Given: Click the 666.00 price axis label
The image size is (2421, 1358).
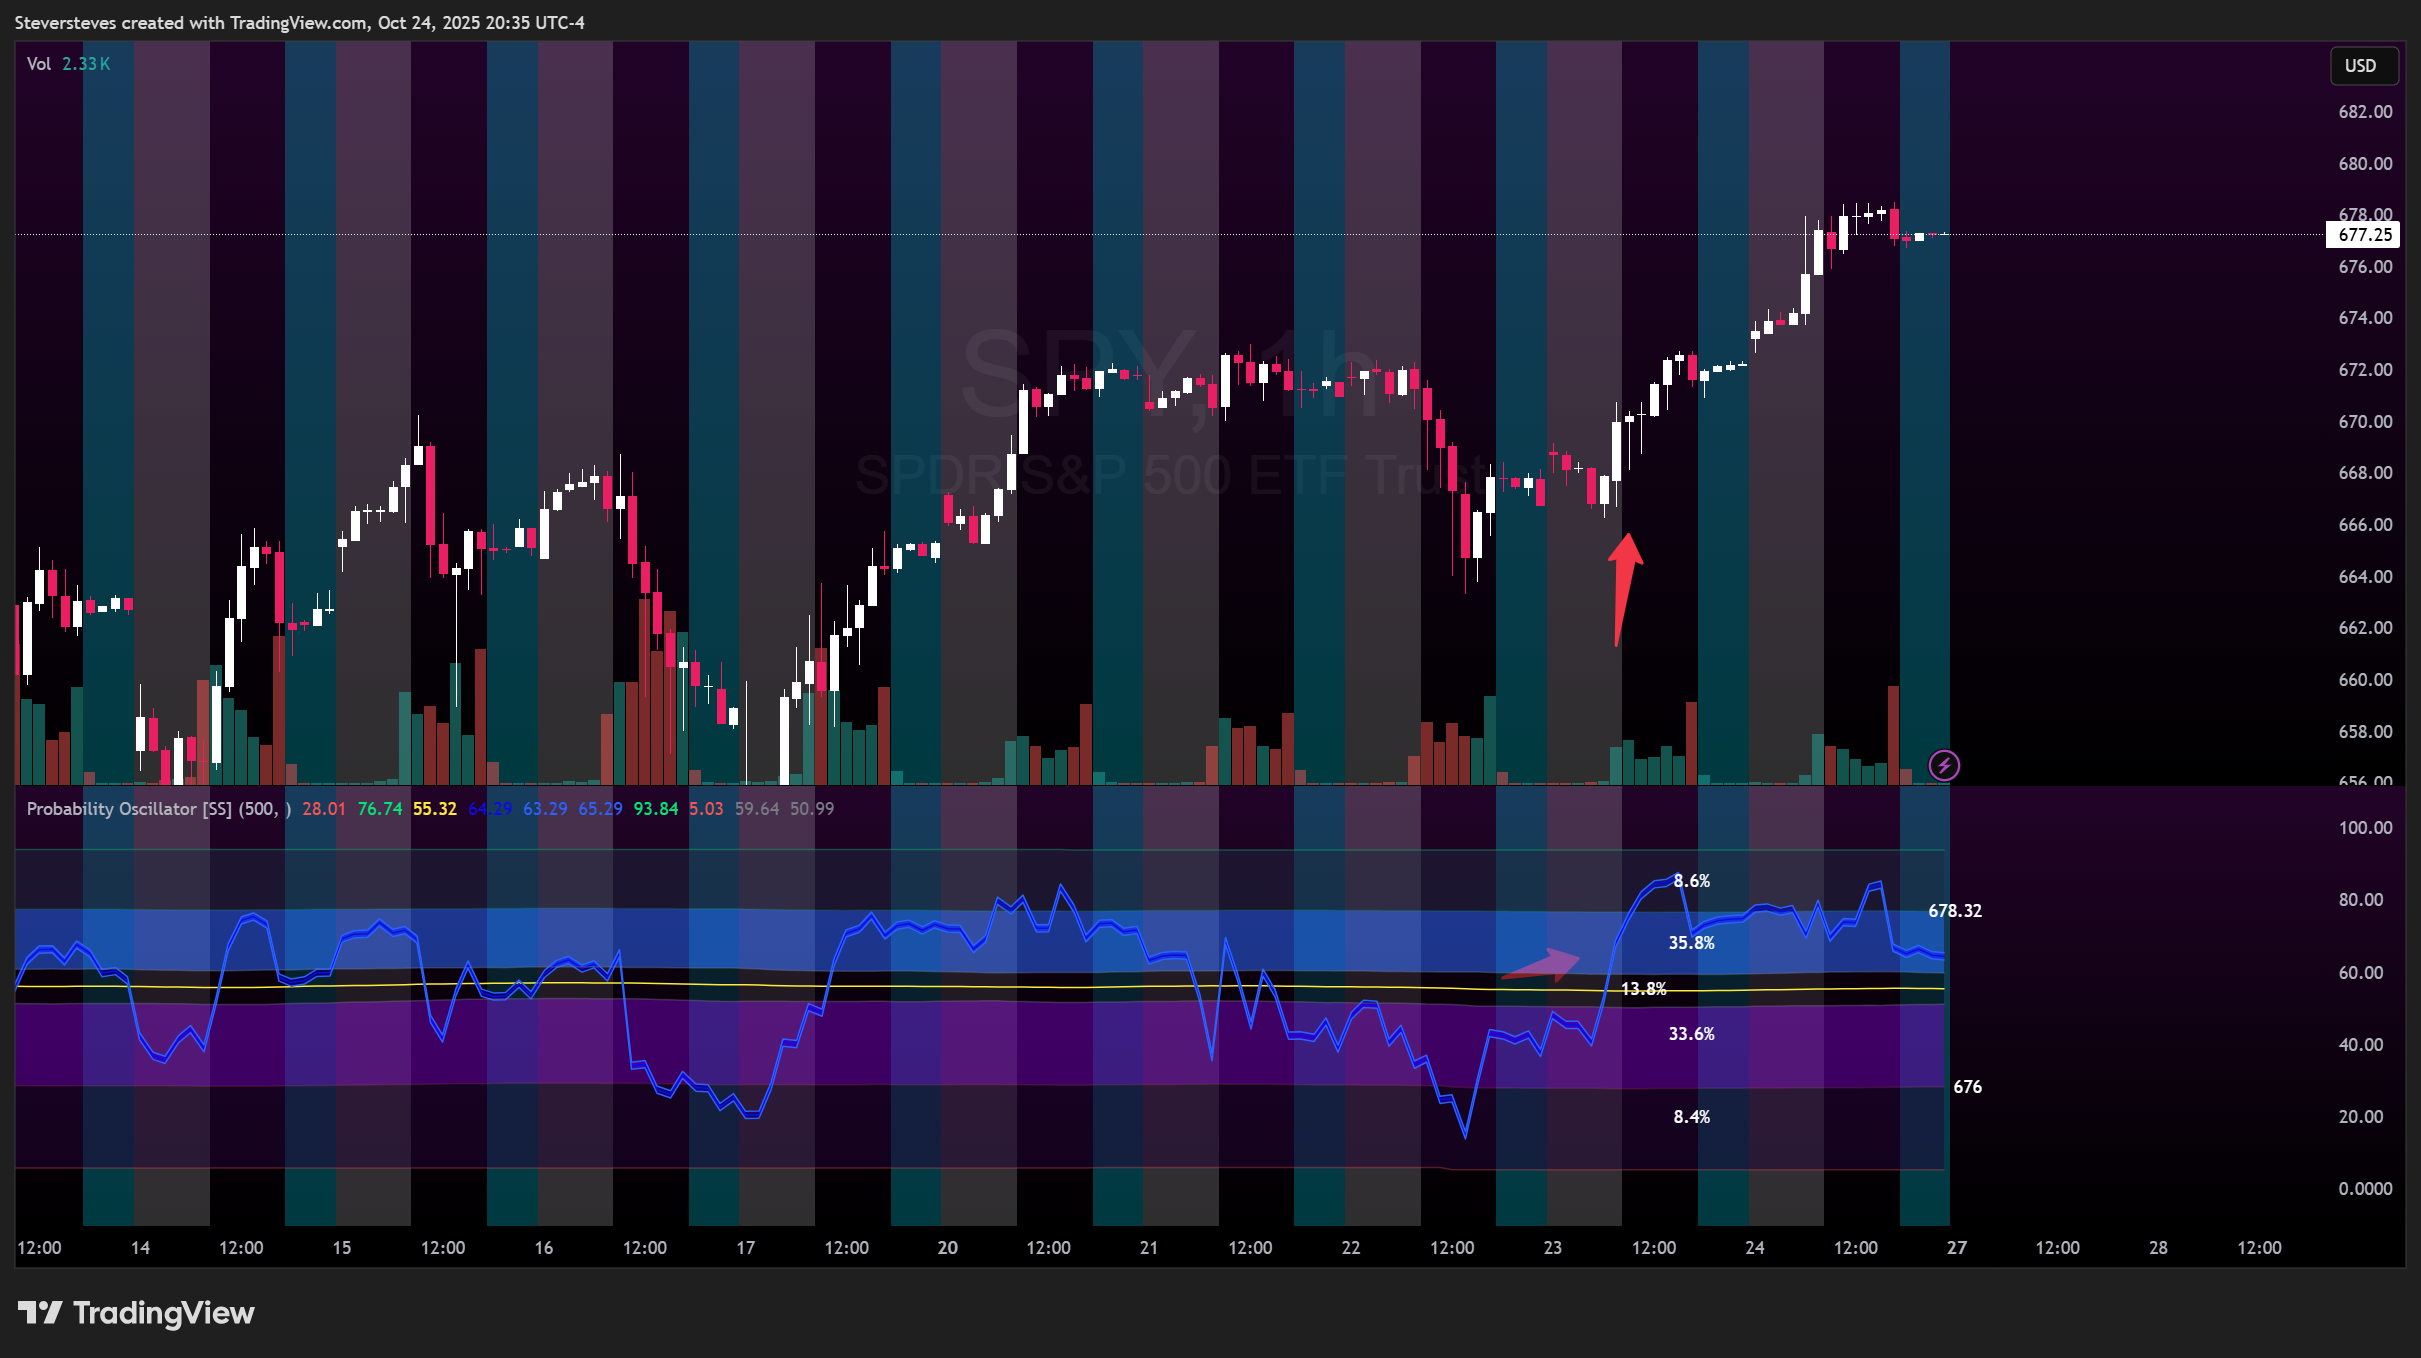Looking at the screenshot, I should [2365, 525].
